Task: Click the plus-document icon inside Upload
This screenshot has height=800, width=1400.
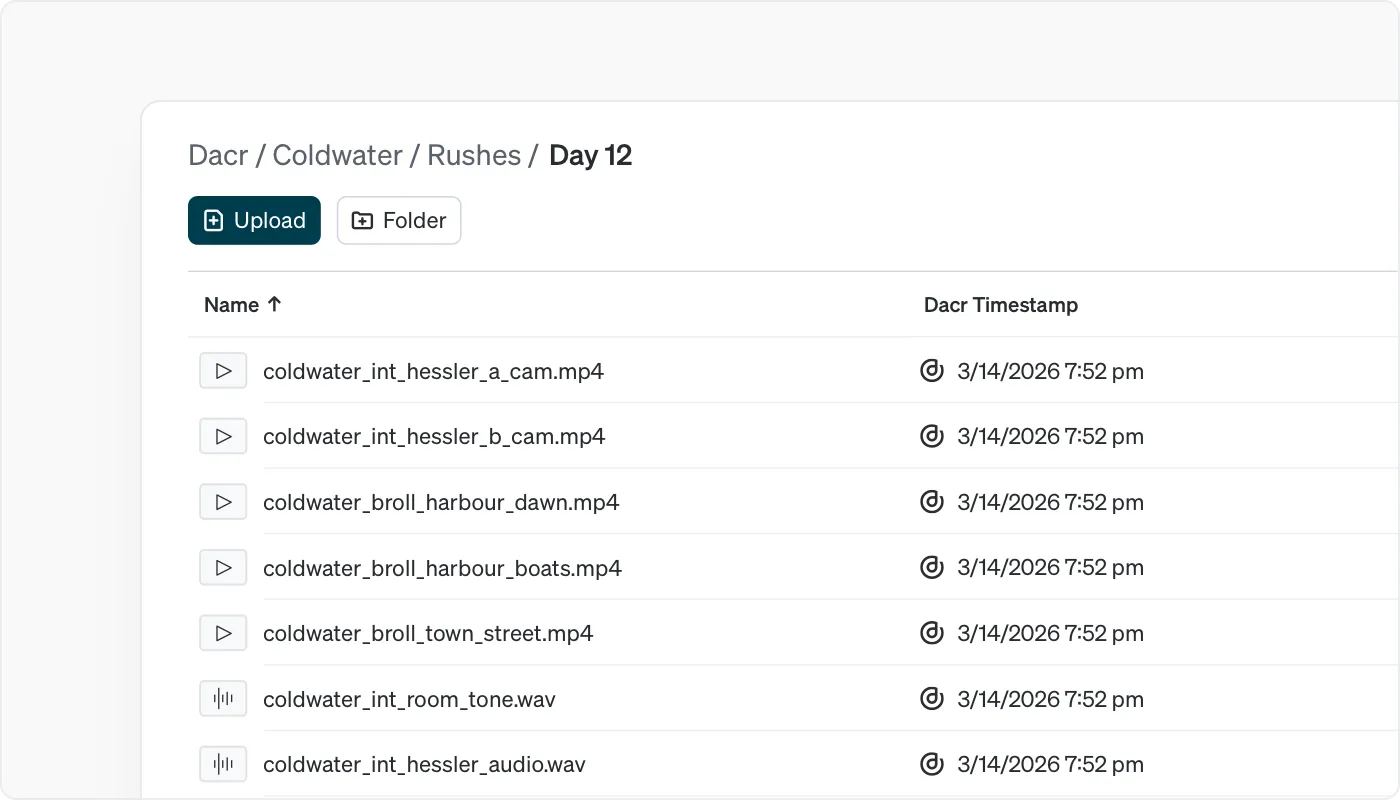Action: click(x=213, y=221)
